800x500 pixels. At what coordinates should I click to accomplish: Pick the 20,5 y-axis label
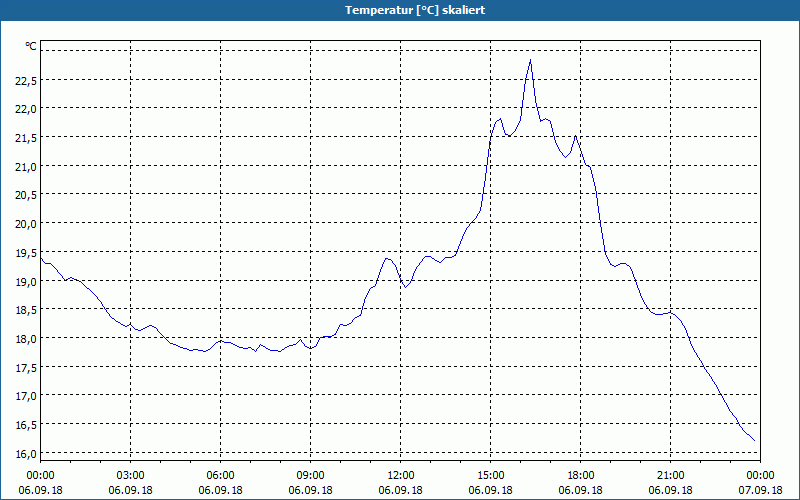pos(26,195)
